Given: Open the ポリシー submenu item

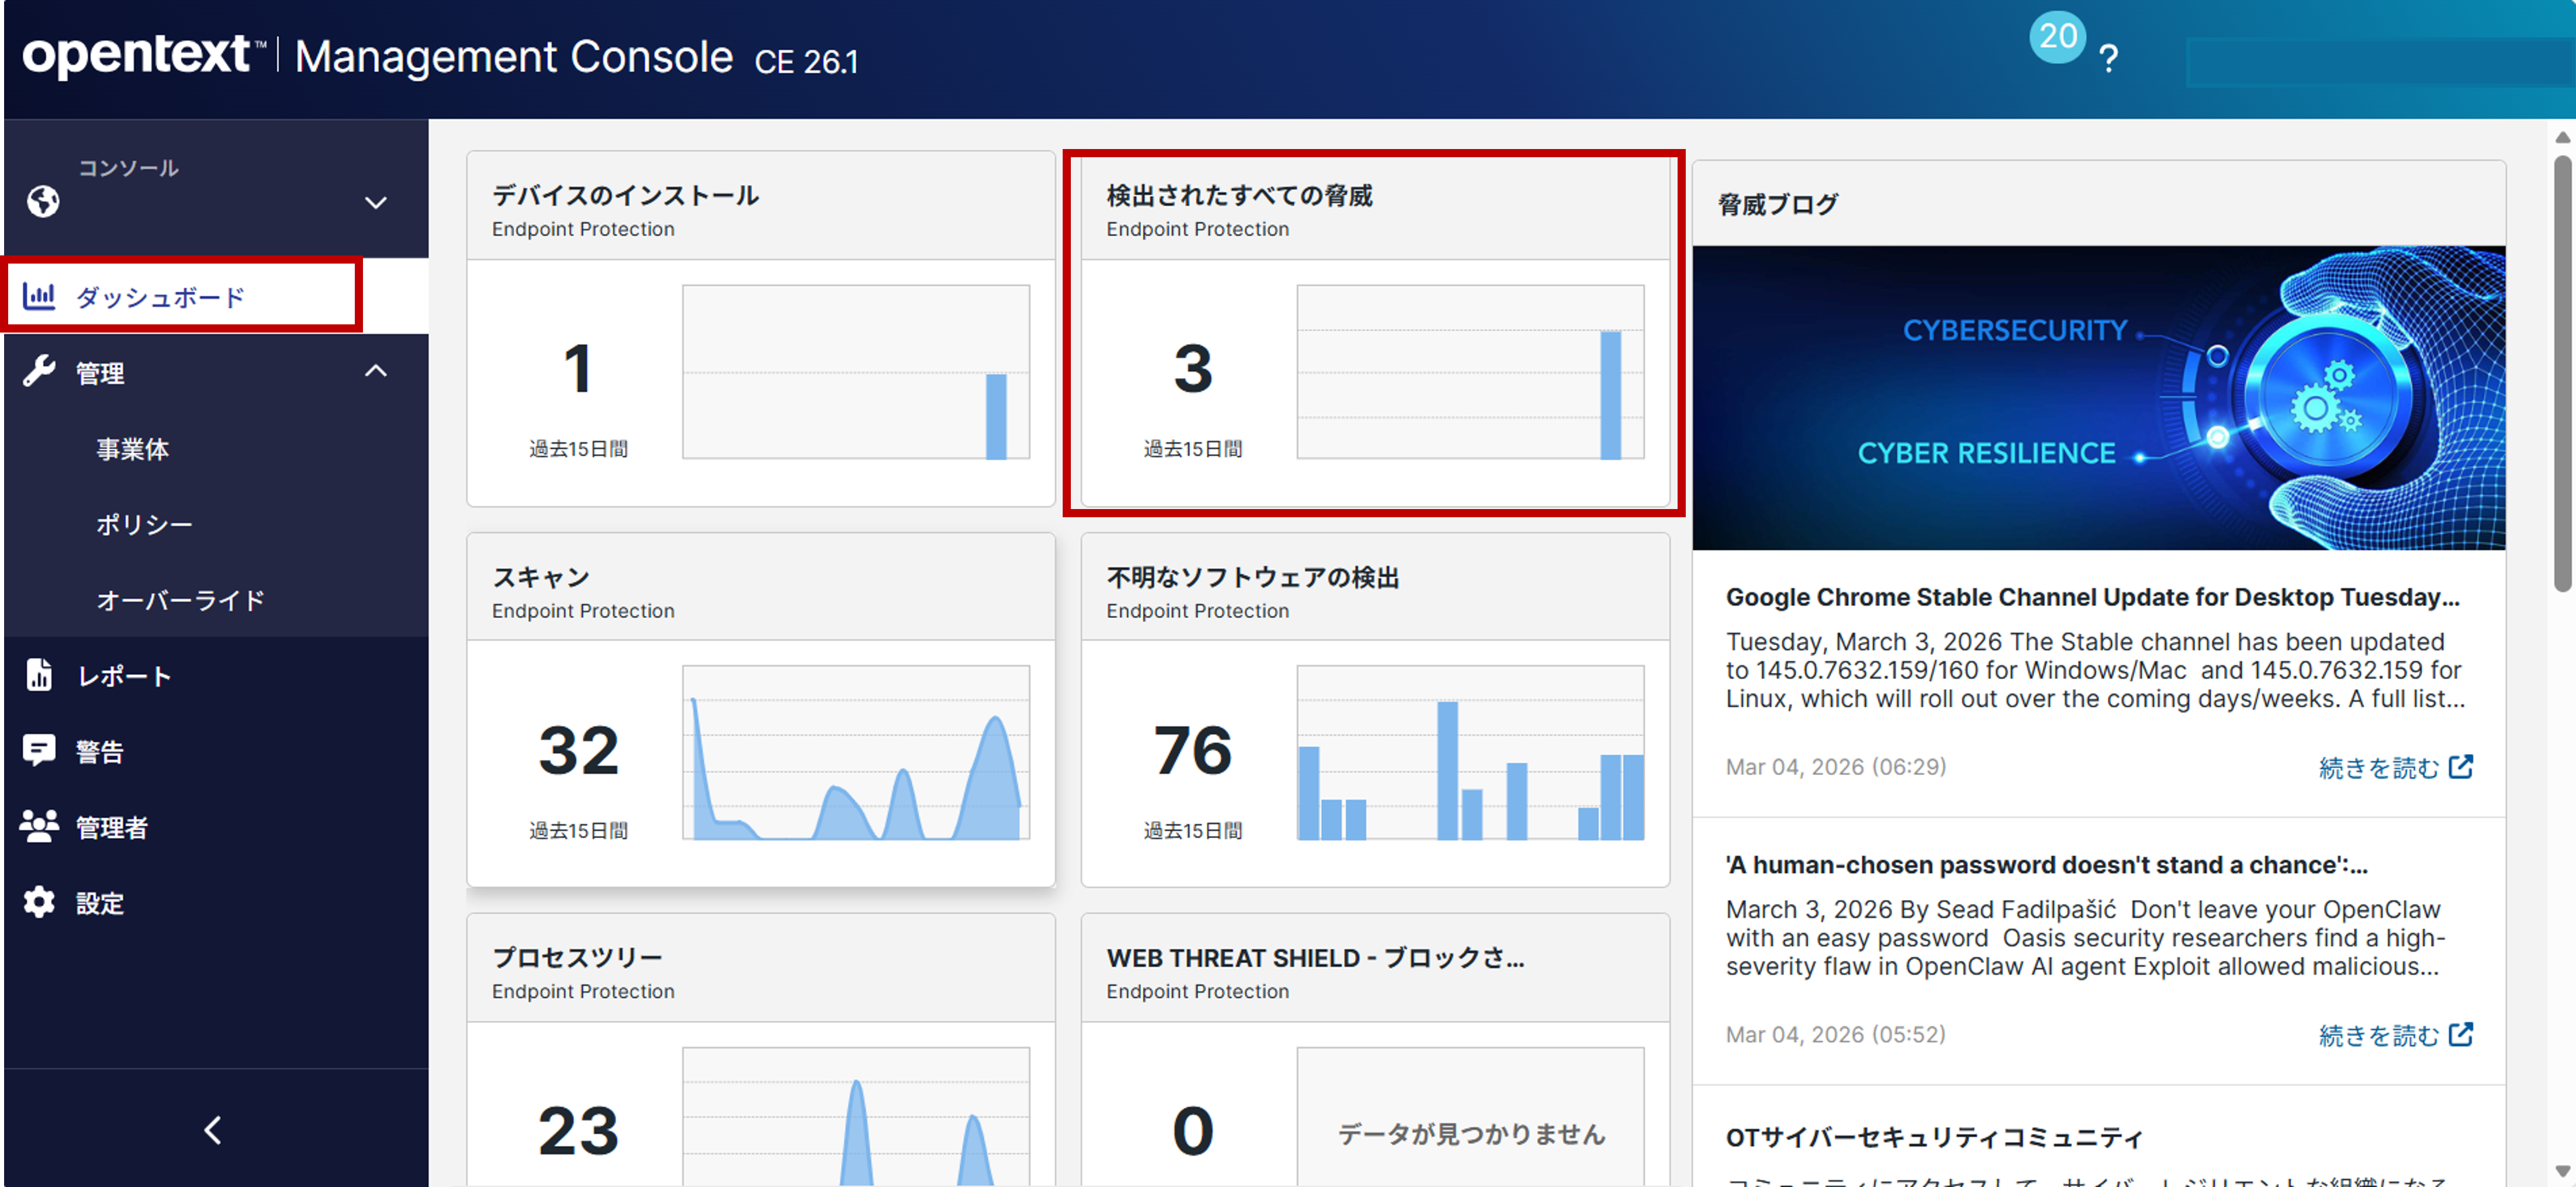Looking at the screenshot, I should coord(144,524).
